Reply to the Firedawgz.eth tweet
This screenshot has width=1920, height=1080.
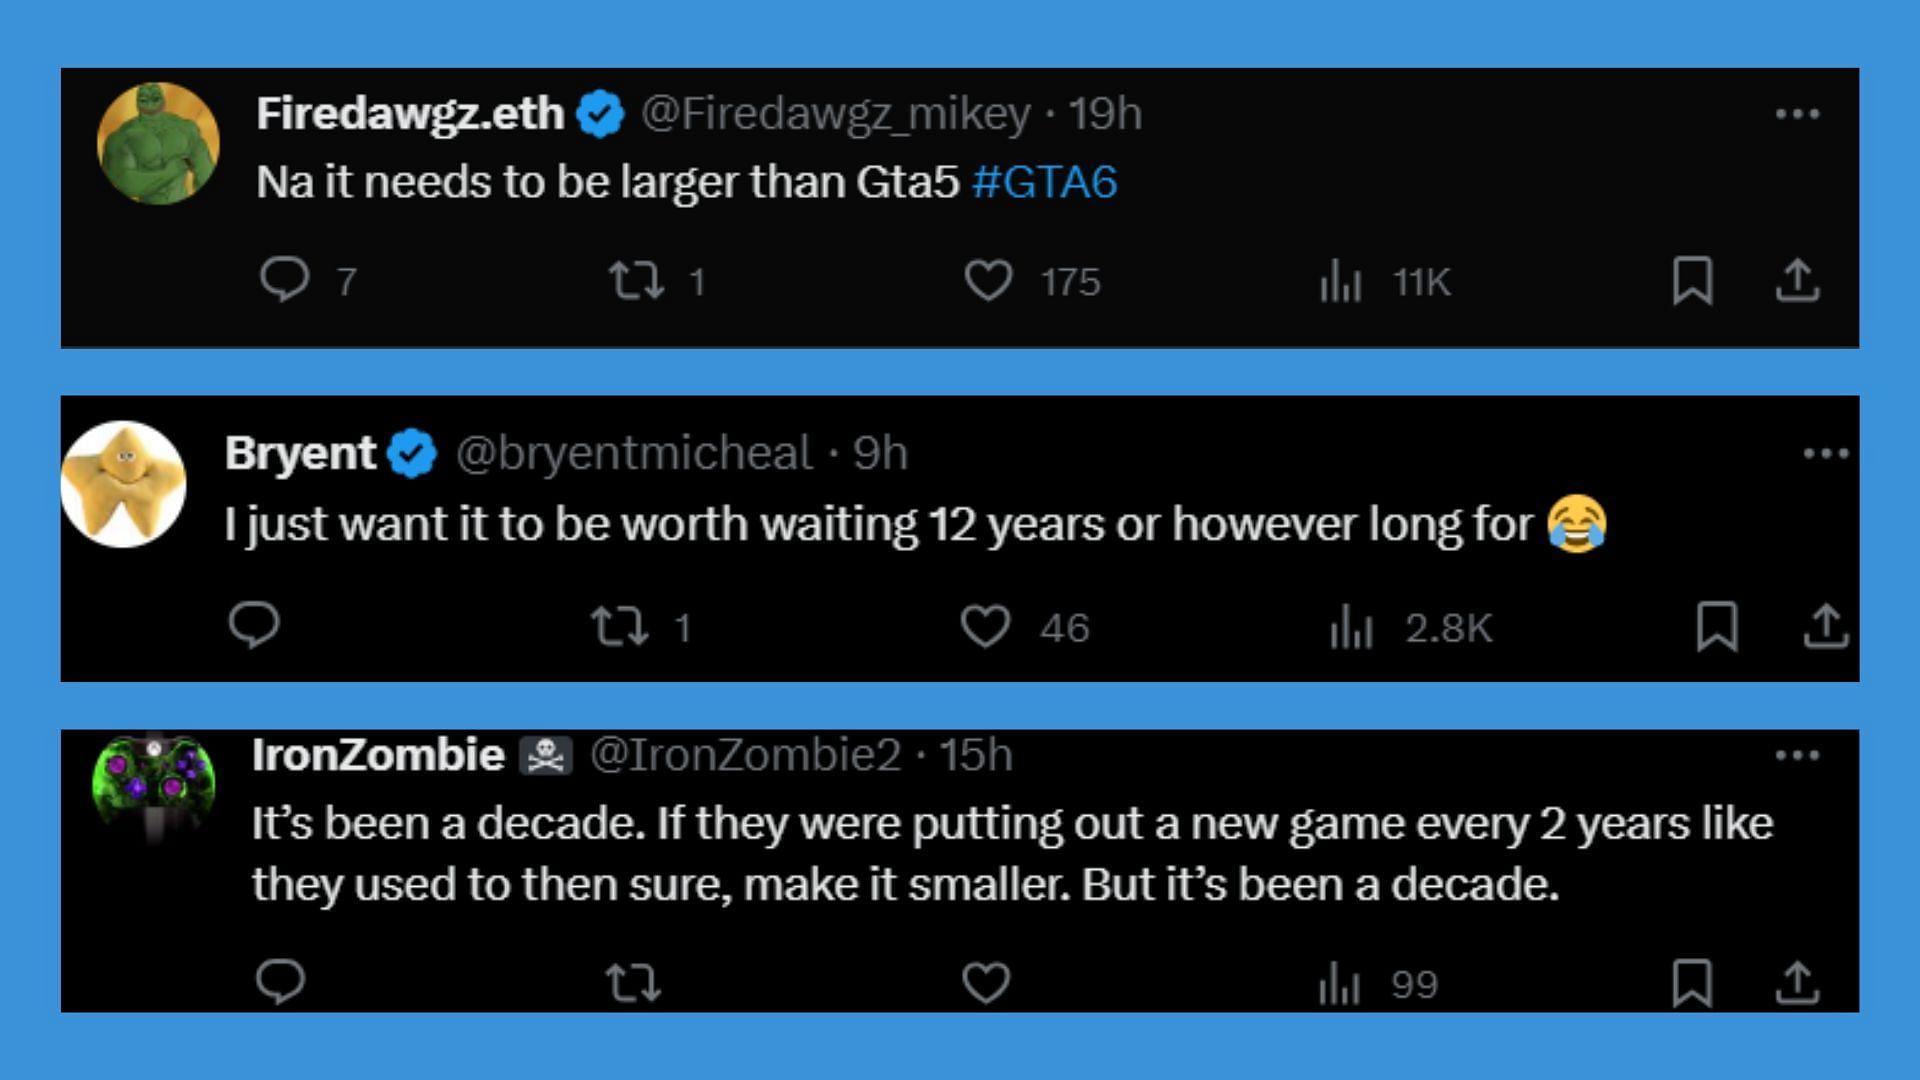coord(285,279)
